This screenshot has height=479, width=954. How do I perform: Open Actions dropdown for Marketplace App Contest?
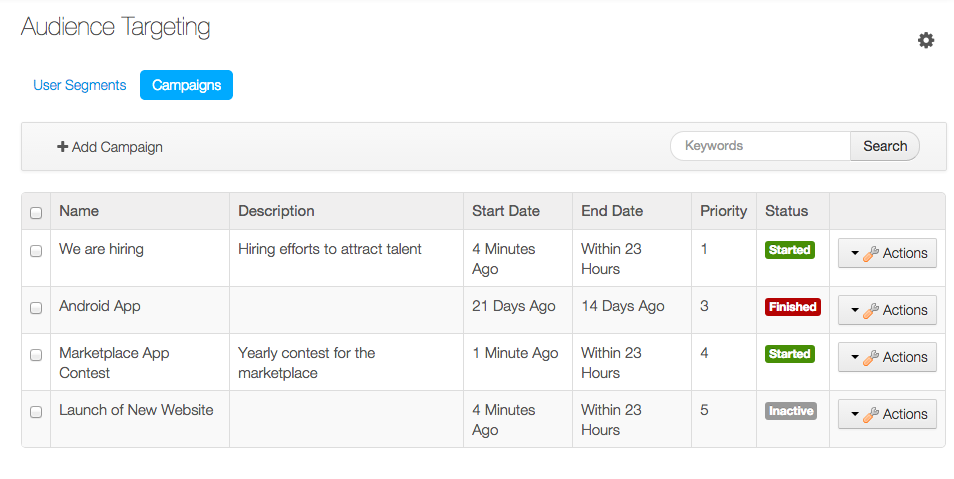tap(887, 357)
